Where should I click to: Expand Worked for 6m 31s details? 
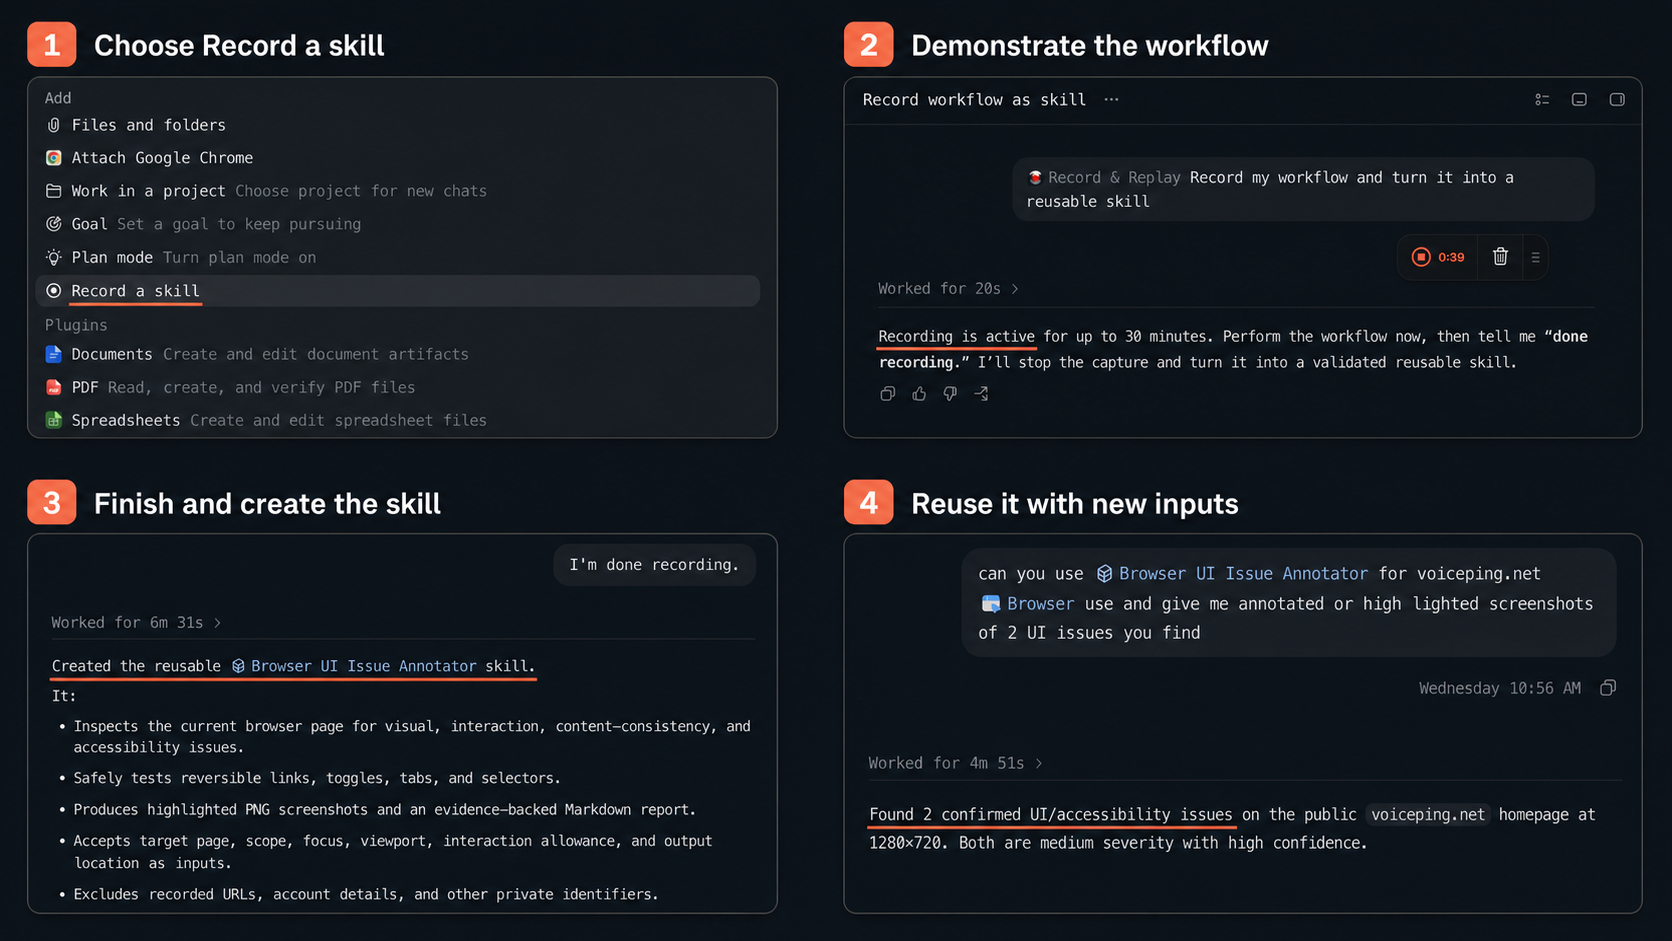136,623
